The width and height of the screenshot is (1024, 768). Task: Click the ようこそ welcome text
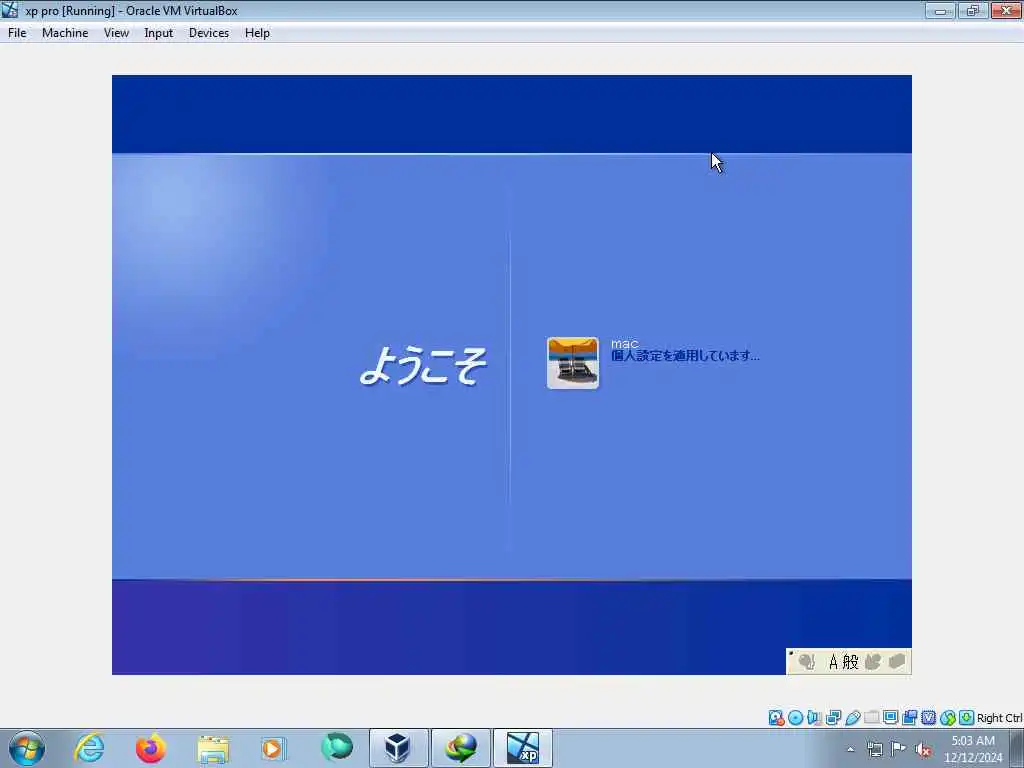click(424, 365)
